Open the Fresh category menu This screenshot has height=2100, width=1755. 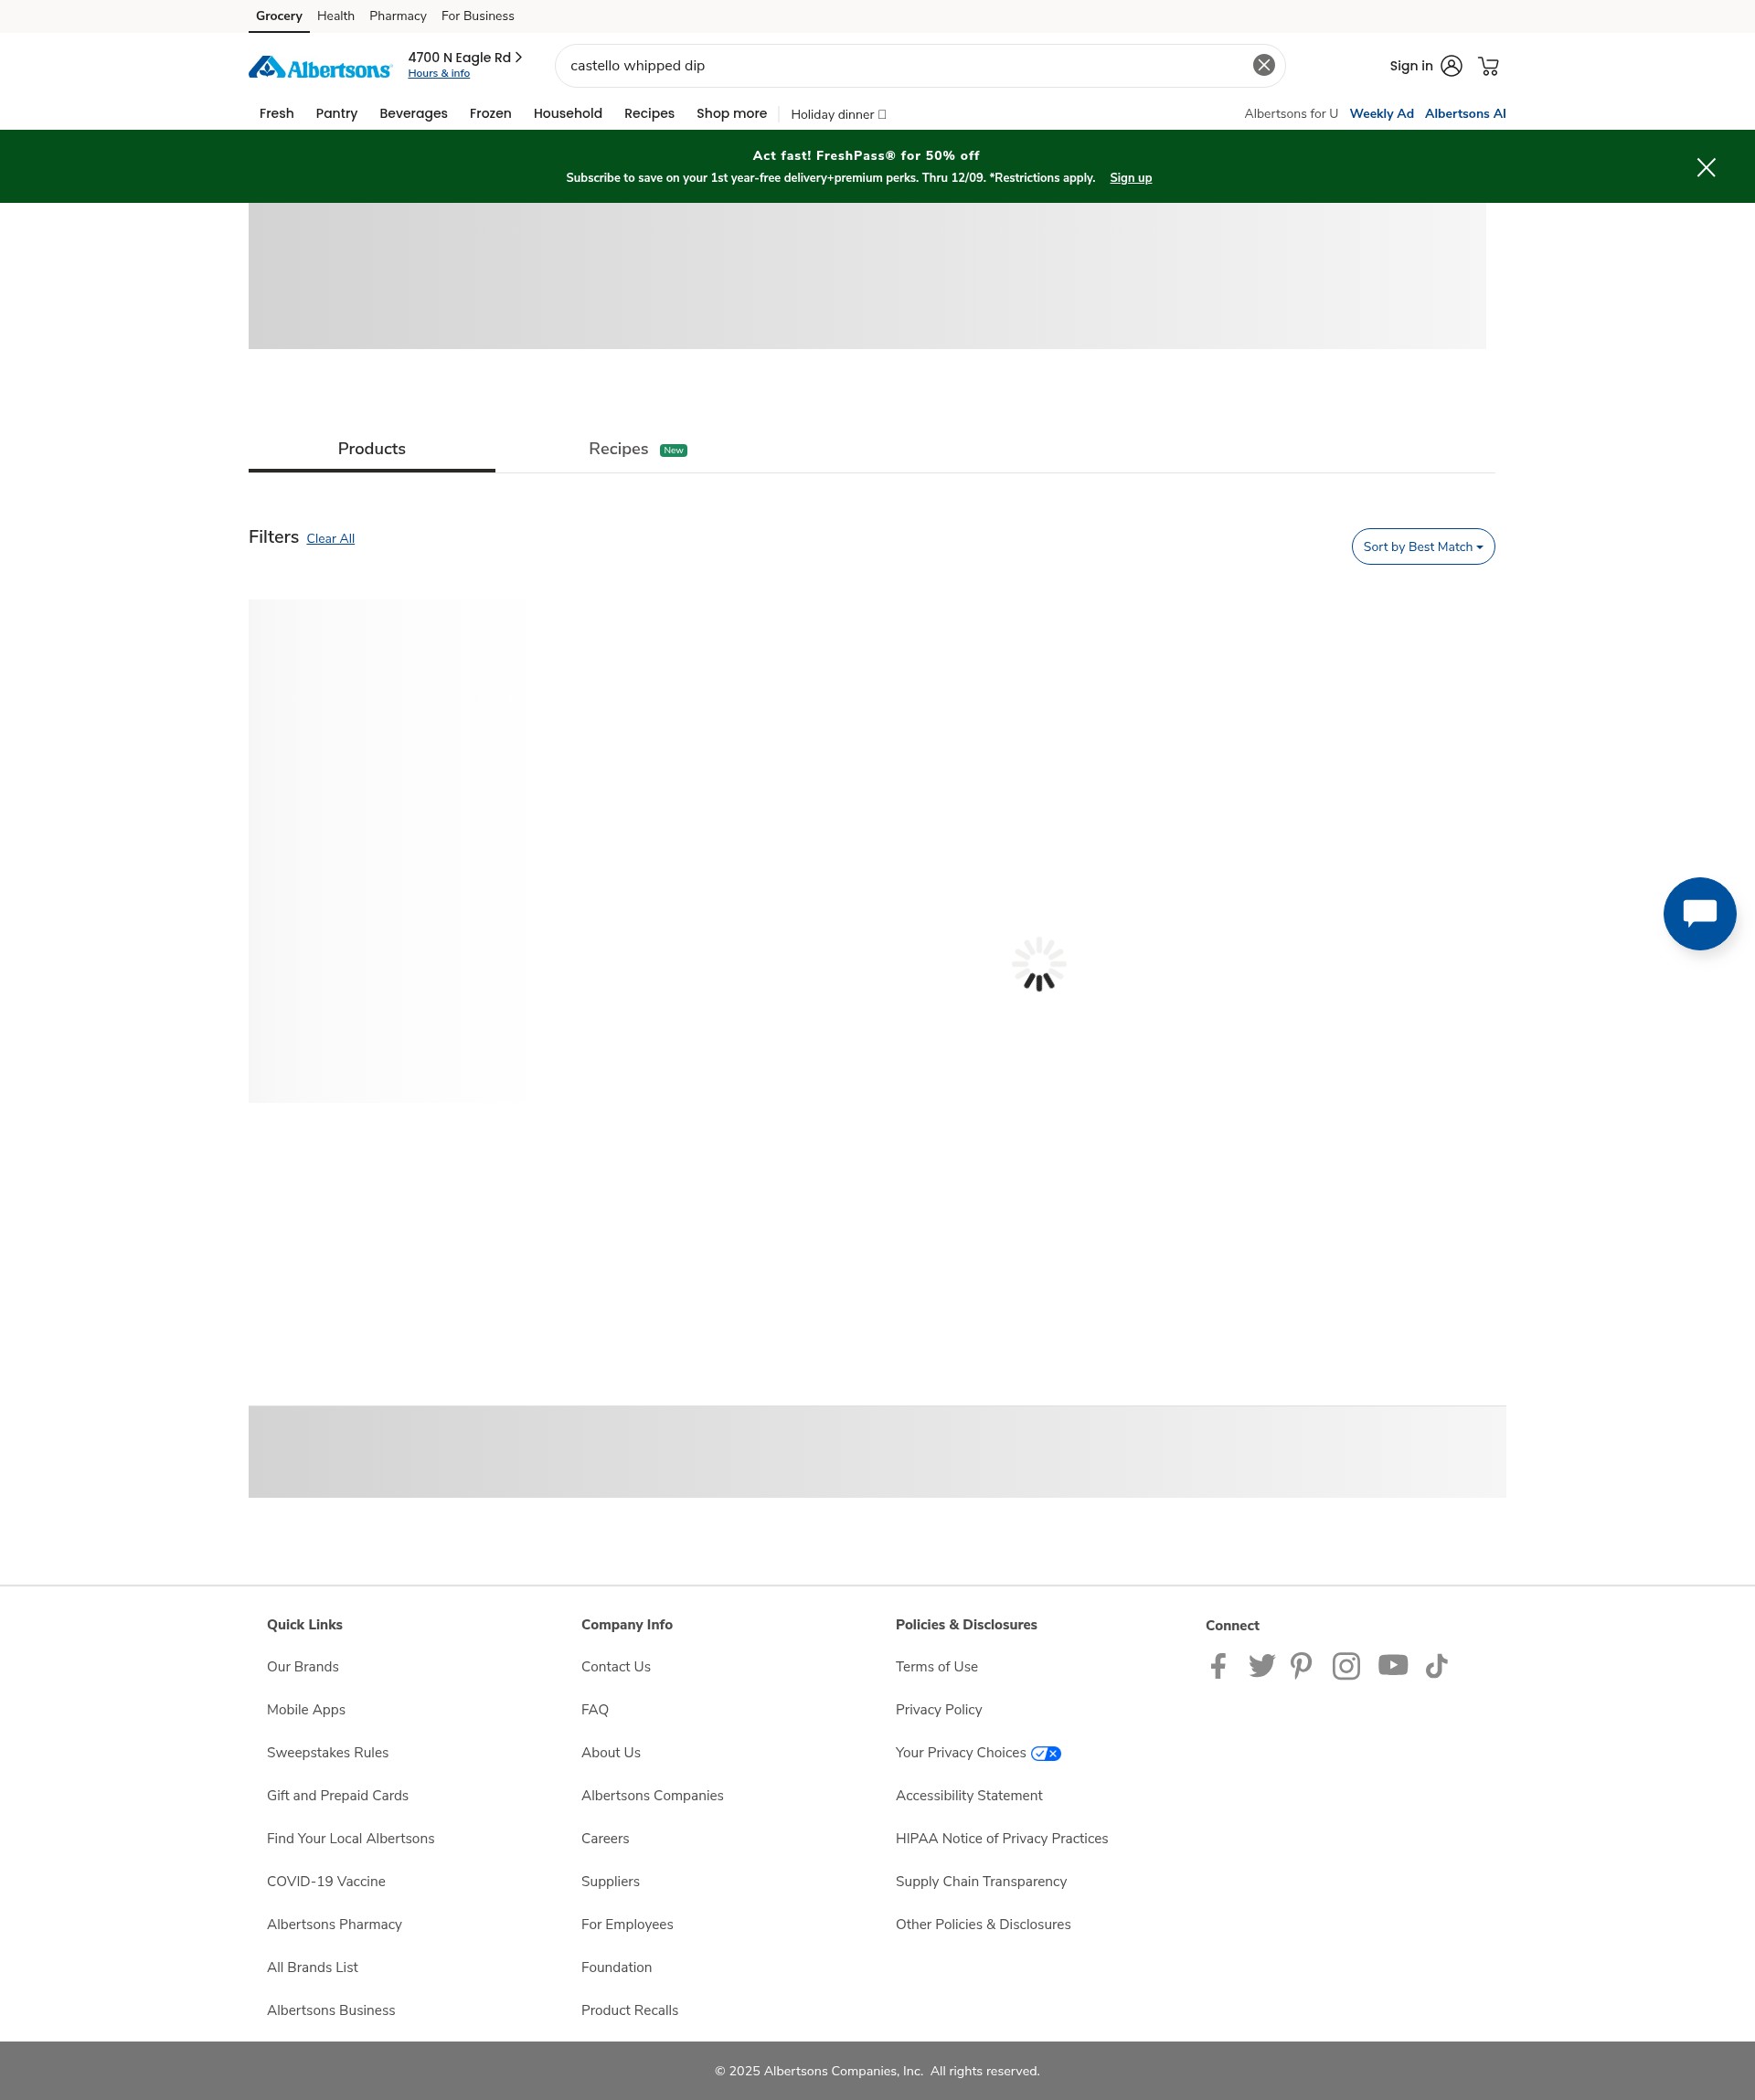click(x=276, y=113)
